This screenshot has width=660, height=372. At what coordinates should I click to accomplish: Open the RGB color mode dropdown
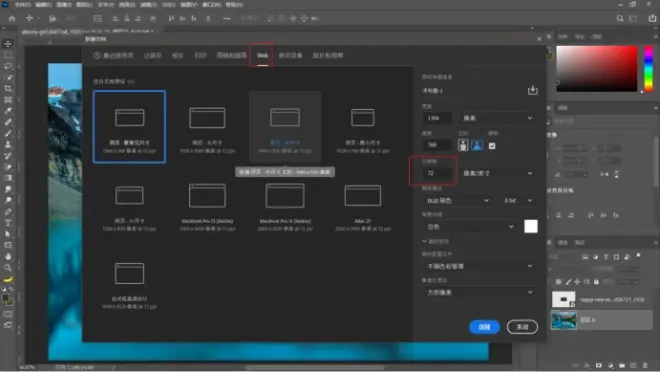point(457,201)
